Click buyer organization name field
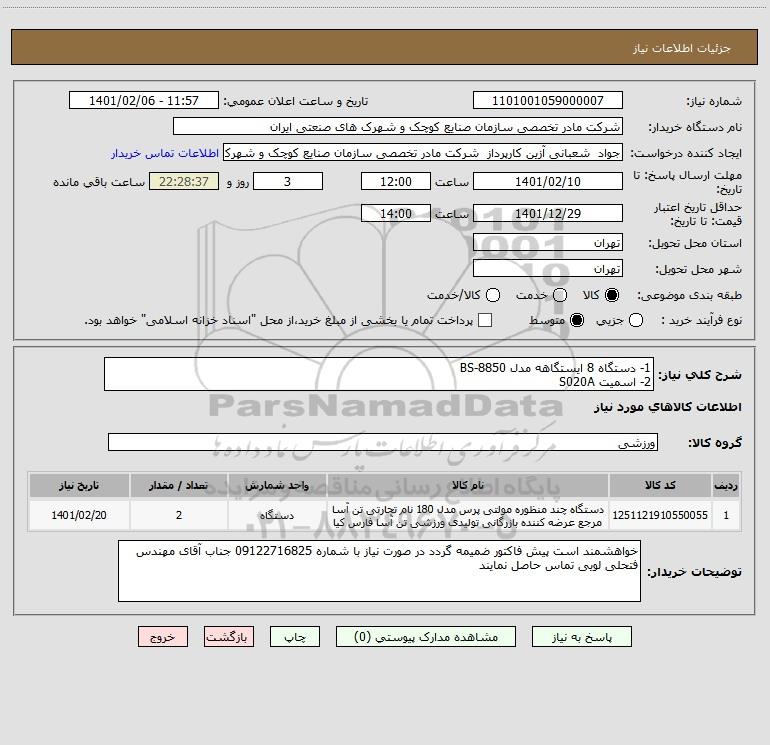Screen dimensions: 770x745 point(398,127)
